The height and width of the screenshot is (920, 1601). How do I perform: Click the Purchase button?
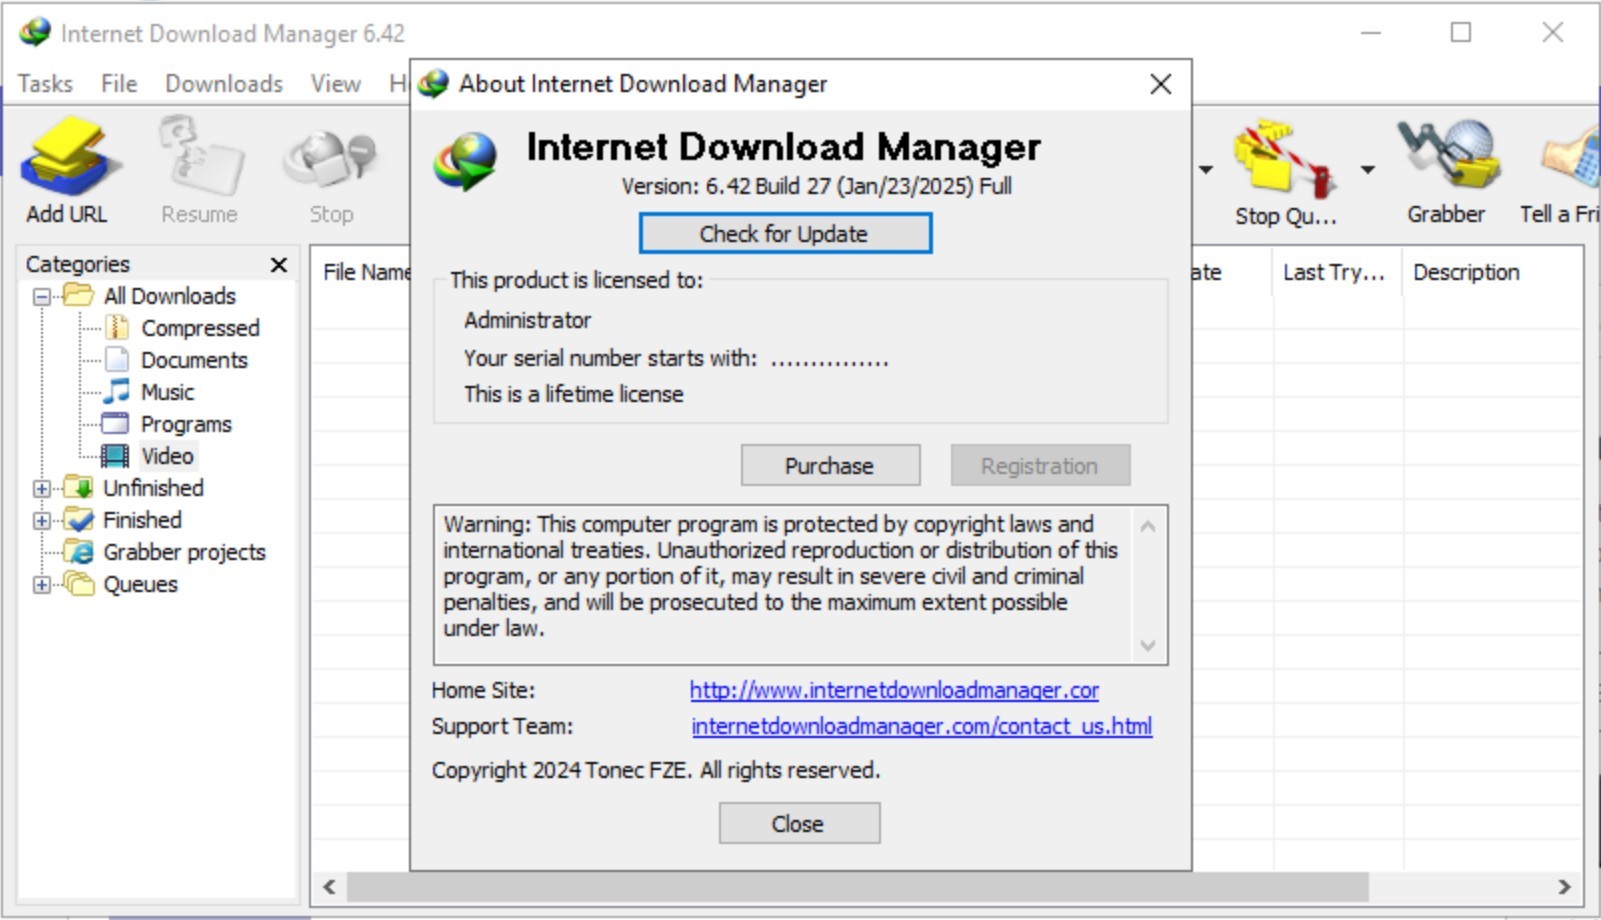click(x=829, y=466)
